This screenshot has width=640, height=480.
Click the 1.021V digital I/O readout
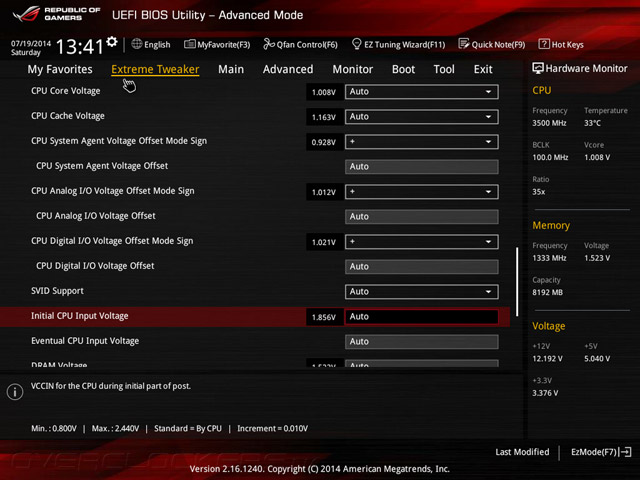pyautogui.click(x=324, y=242)
